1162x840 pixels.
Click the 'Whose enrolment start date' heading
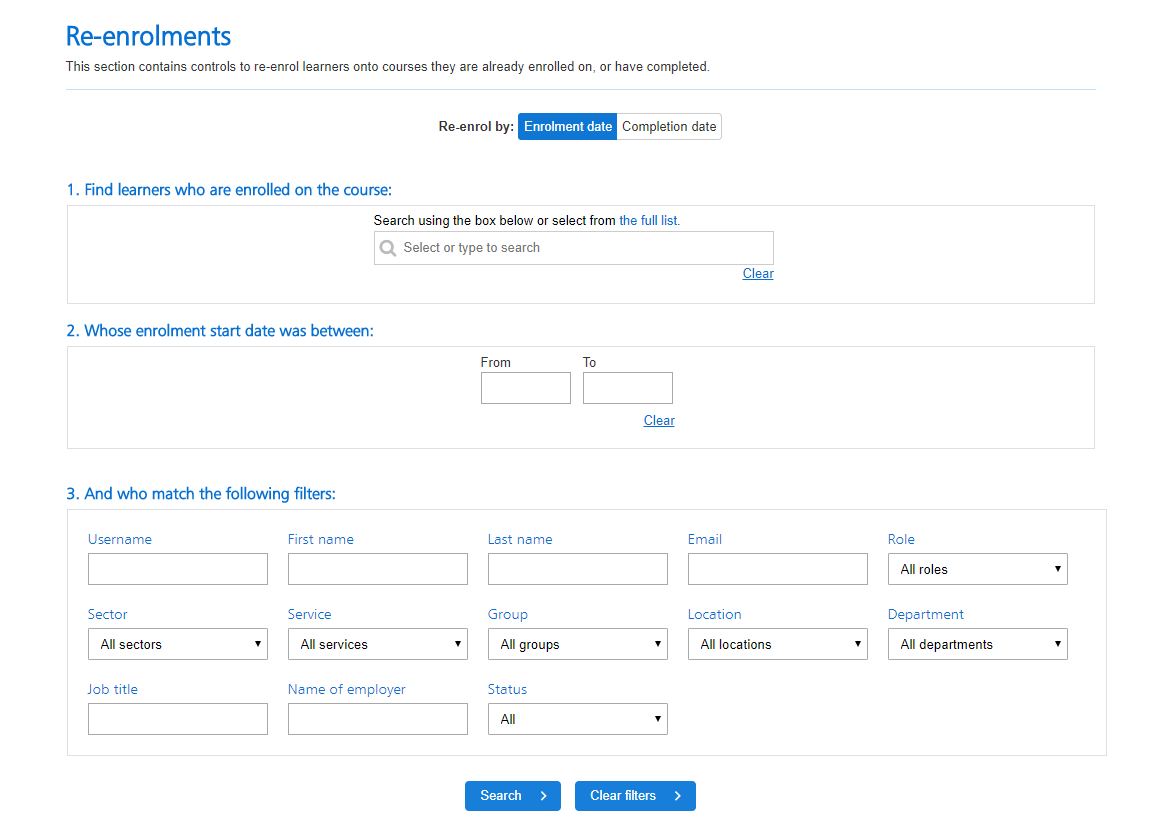click(220, 331)
